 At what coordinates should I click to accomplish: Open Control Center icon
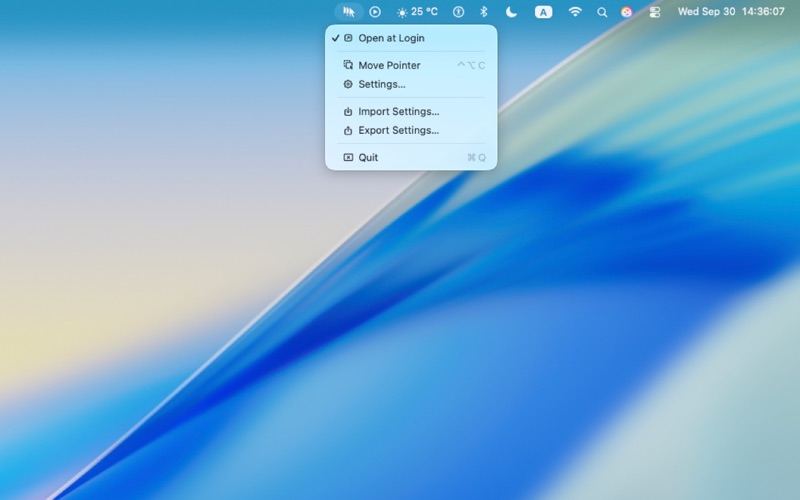655,12
